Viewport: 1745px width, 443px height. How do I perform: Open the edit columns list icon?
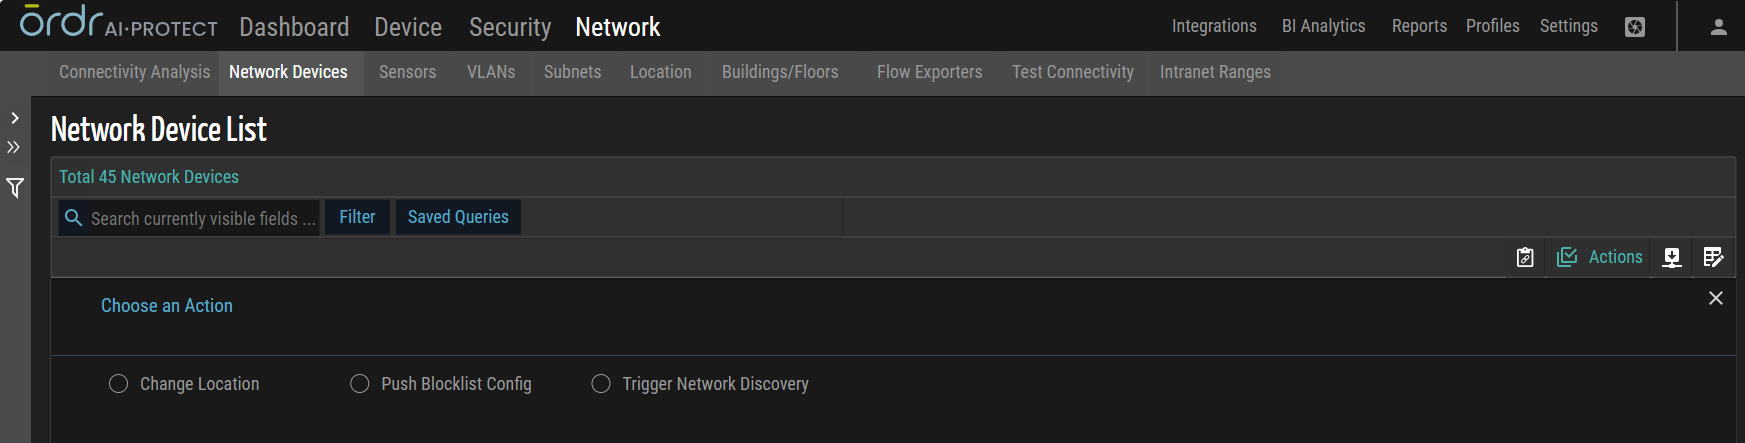point(1713,258)
